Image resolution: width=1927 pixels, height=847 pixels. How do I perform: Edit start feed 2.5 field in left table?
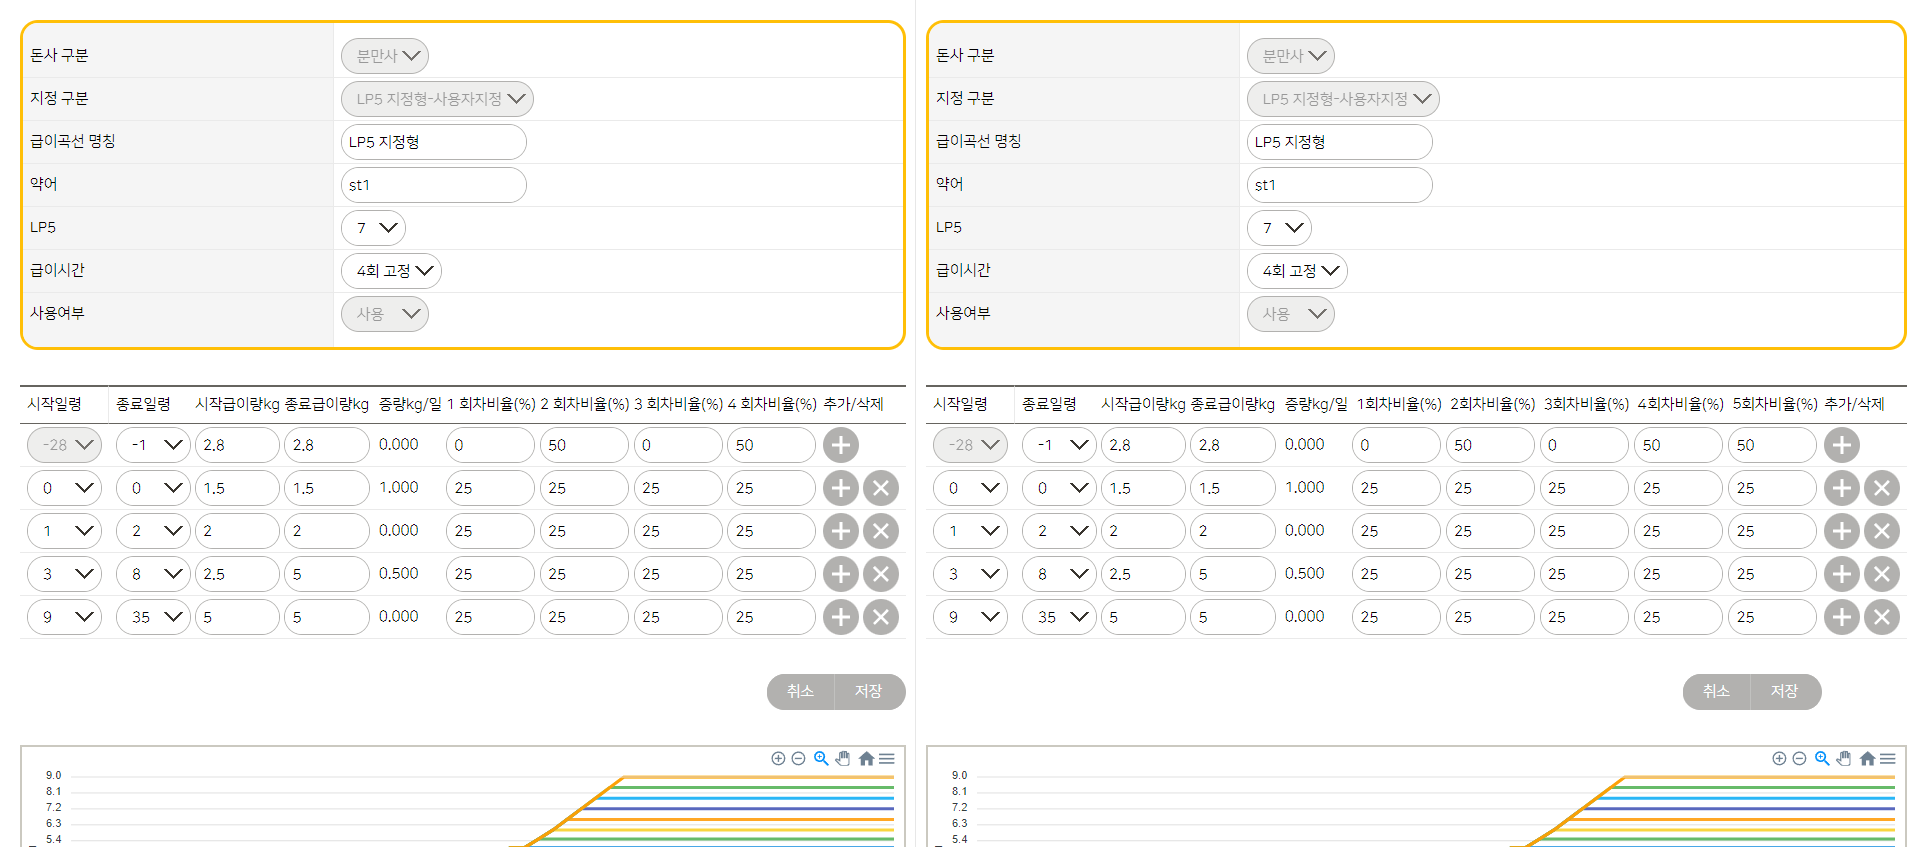pos(237,574)
